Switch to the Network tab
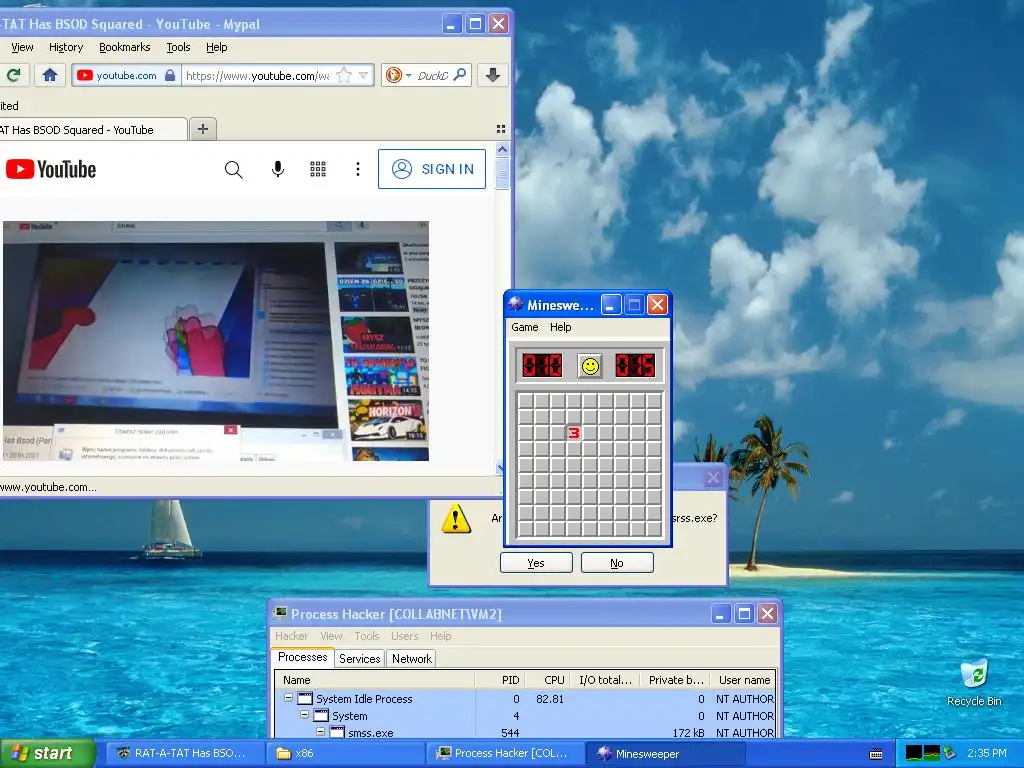 [411, 659]
